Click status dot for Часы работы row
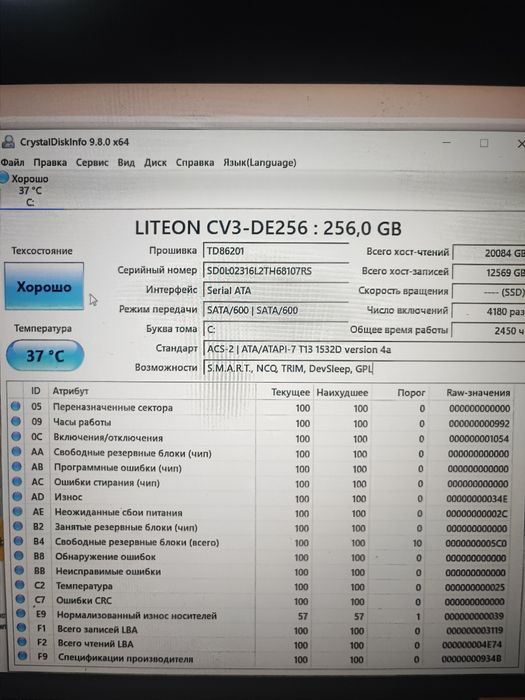The width and height of the screenshot is (525, 700). (16, 421)
